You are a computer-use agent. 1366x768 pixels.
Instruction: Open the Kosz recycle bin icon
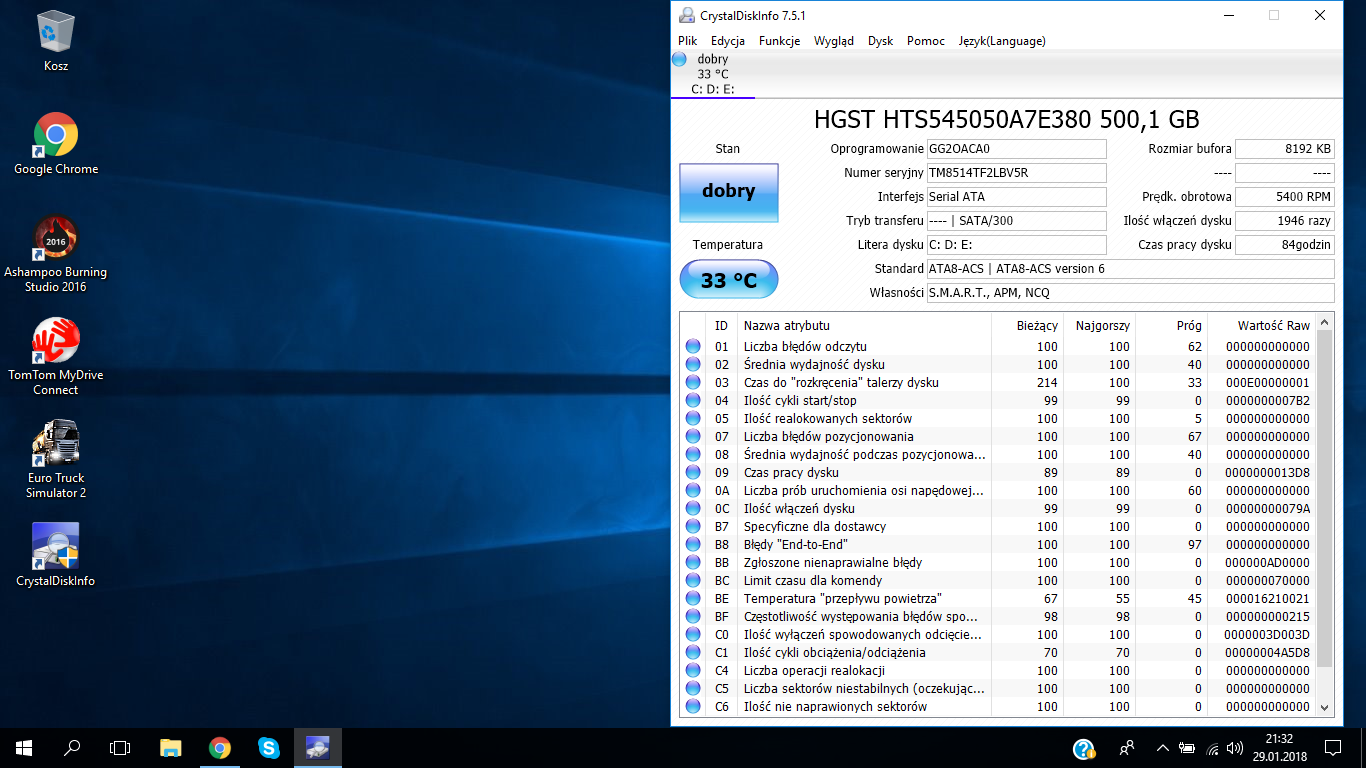click(x=56, y=42)
